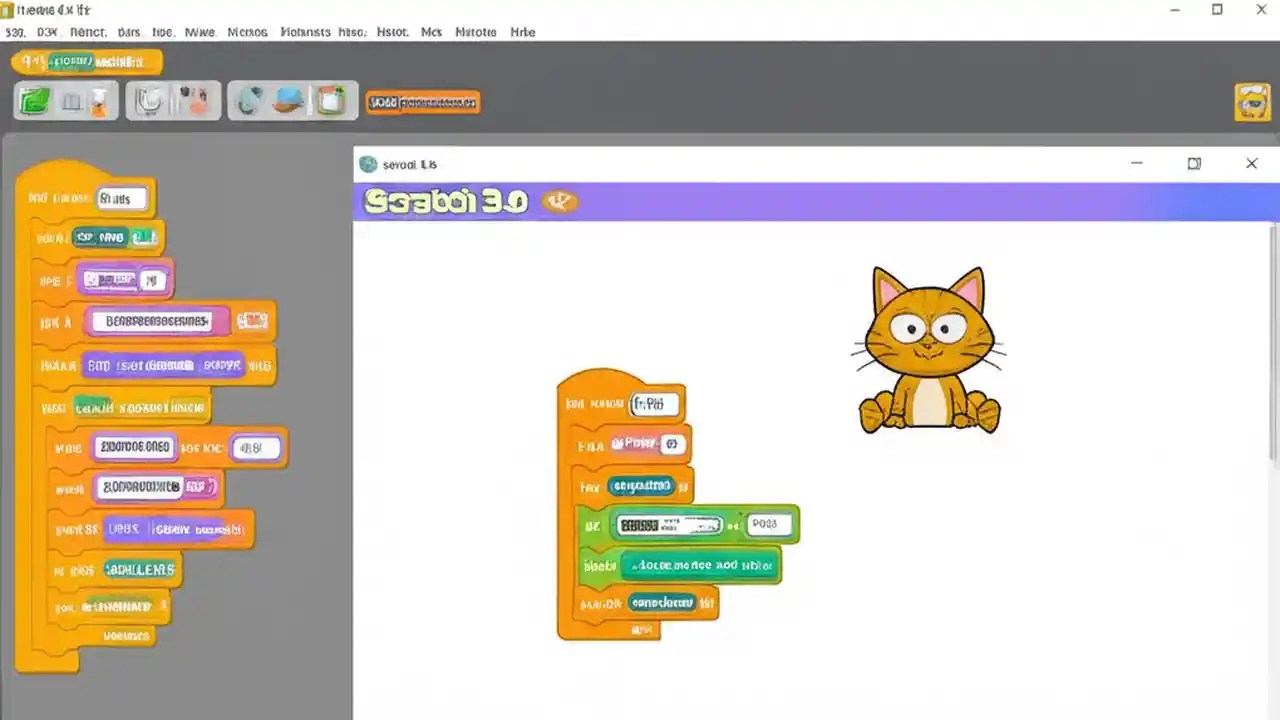Select the magnet tool in the second toolbar group
Viewport: 1280px width, 720px height.
click(147, 99)
